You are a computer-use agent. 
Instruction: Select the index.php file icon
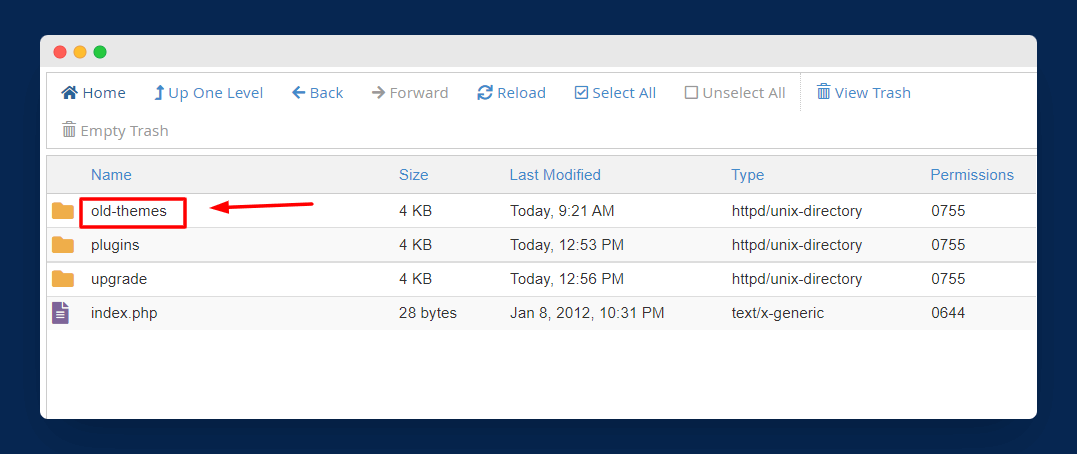point(62,313)
